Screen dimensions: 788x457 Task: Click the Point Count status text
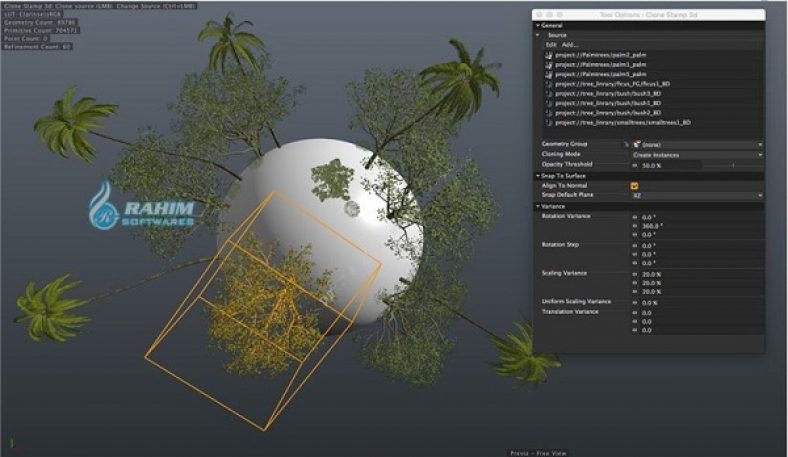26,39
